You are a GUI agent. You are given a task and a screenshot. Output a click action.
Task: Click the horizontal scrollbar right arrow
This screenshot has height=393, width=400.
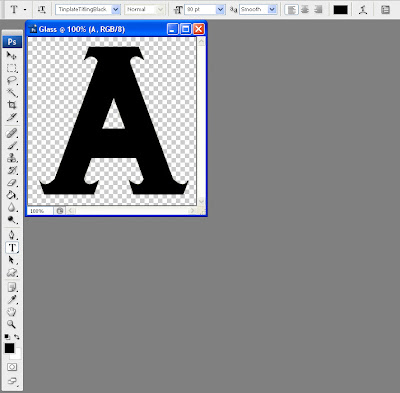pos(192,211)
